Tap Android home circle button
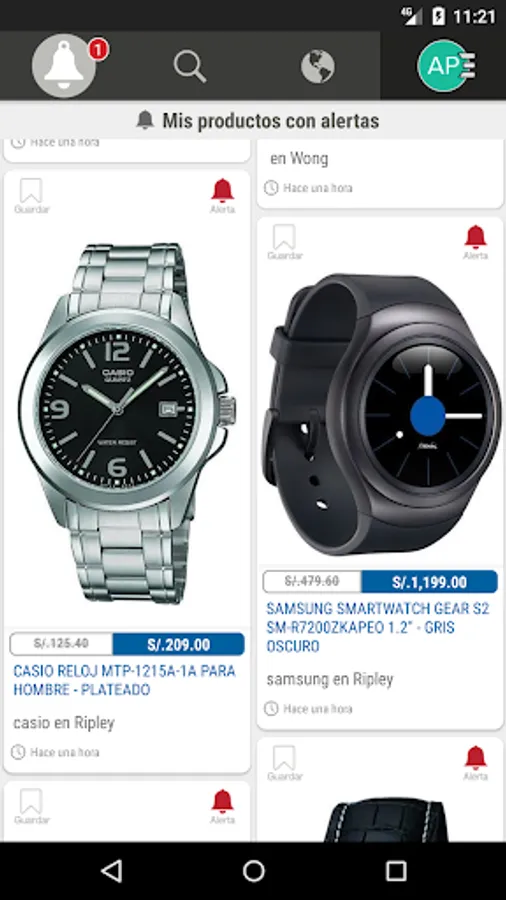Screen dimensions: 506x900 point(254,871)
